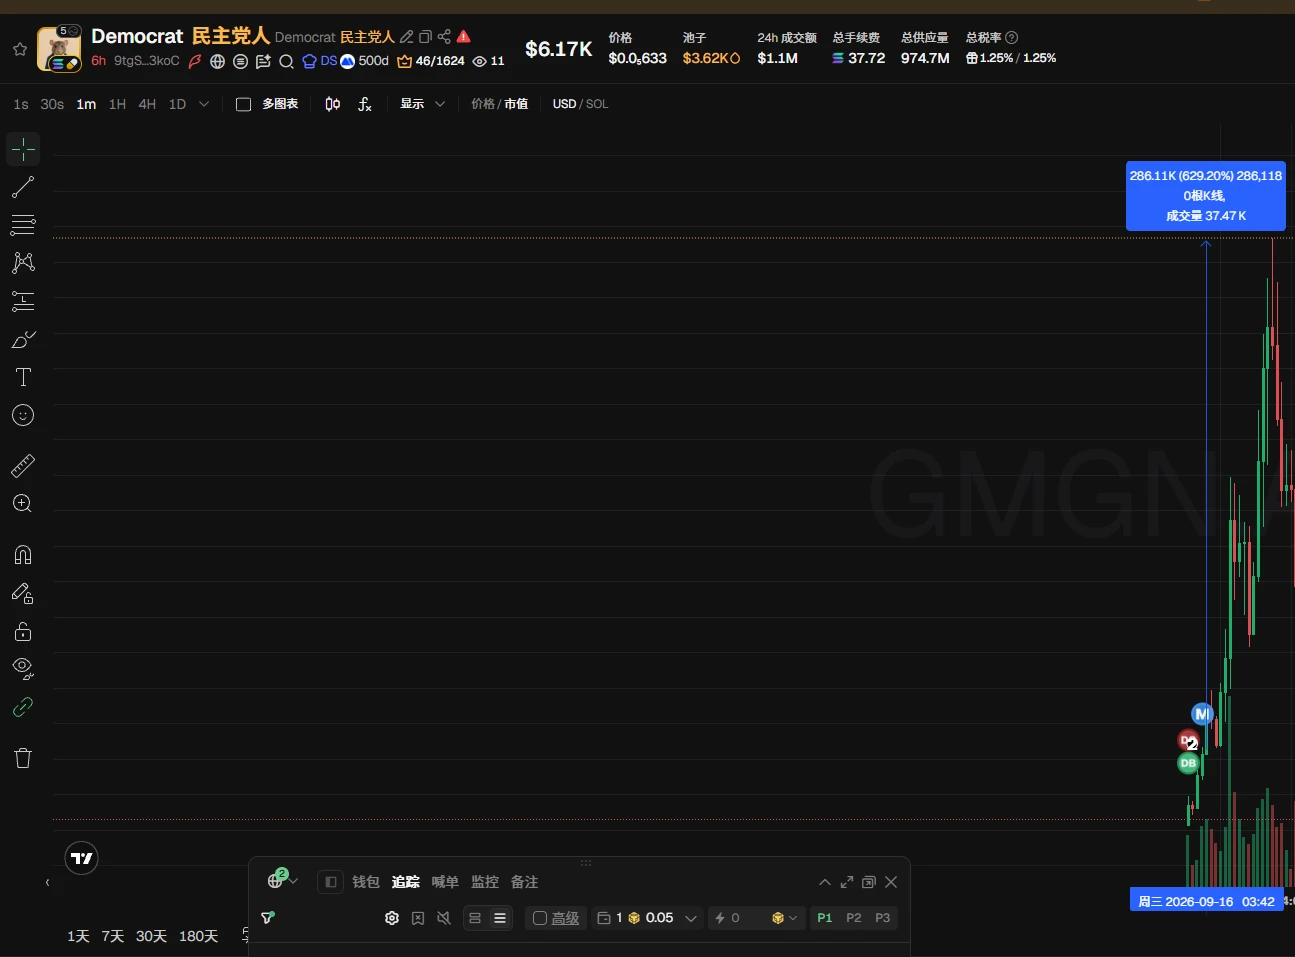
Task: Open the 总税率 help question mark
Action: click(x=1011, y=37)
